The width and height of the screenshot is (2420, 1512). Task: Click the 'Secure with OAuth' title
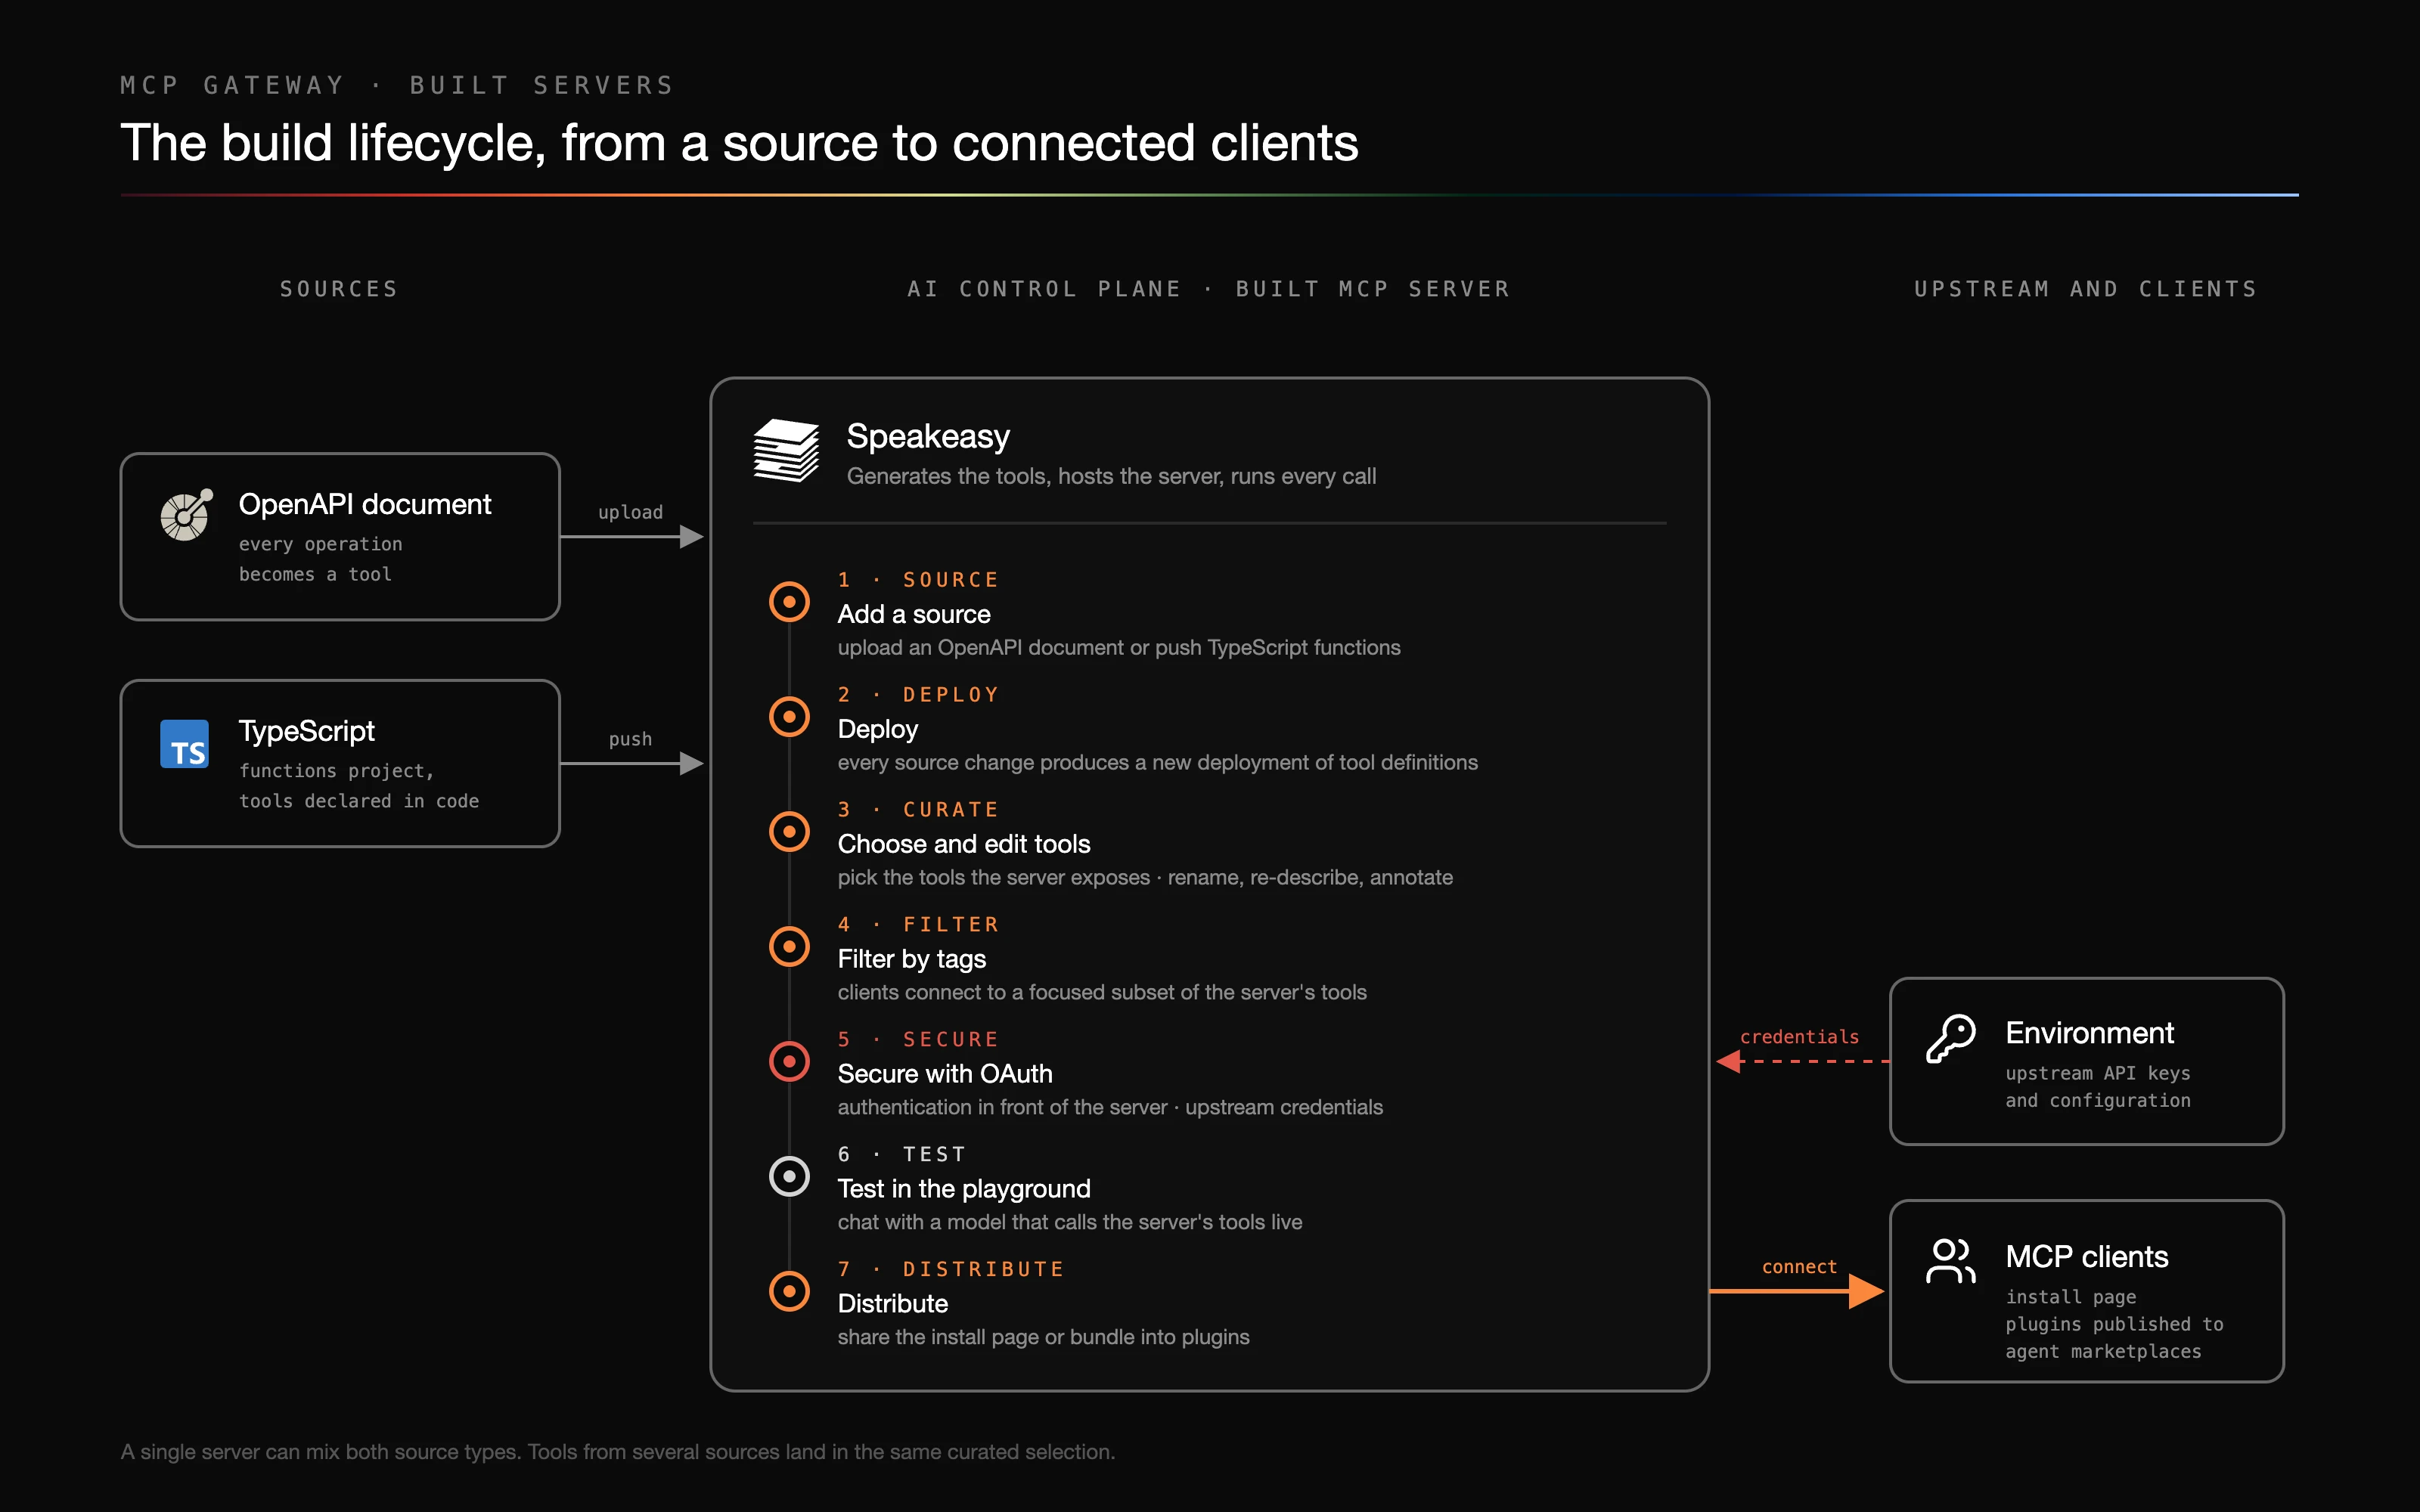[945, 1074]
